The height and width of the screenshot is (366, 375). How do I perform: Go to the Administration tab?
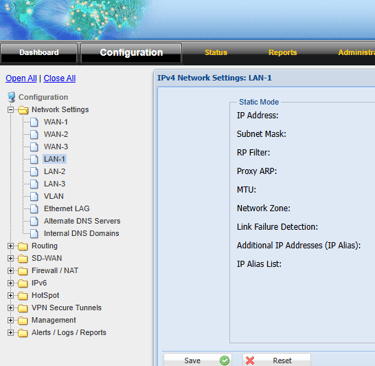tap(356, 52)
